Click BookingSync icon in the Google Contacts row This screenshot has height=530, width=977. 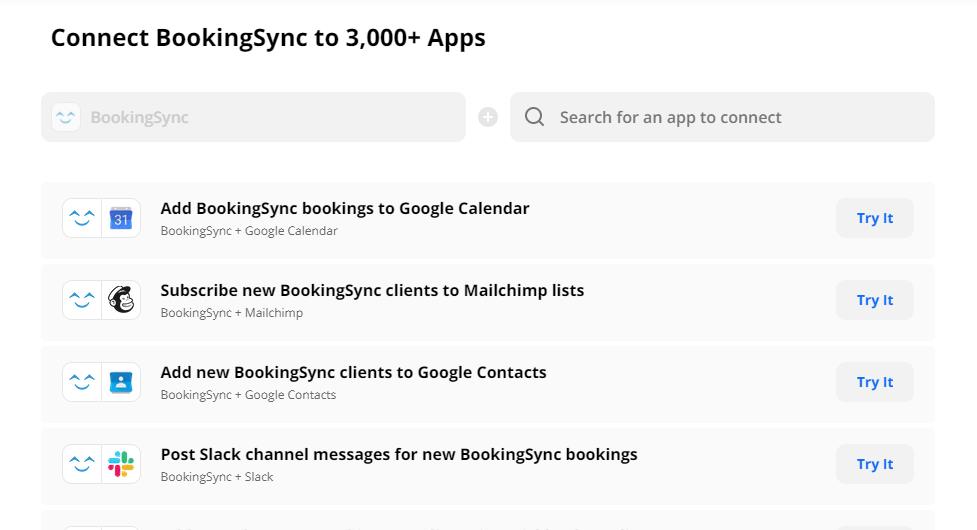pyautogui.click(x=82, y=382)
